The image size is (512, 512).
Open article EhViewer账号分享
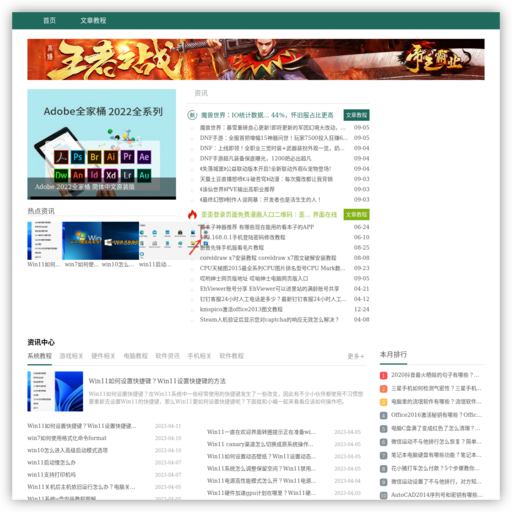pos(269,289)
